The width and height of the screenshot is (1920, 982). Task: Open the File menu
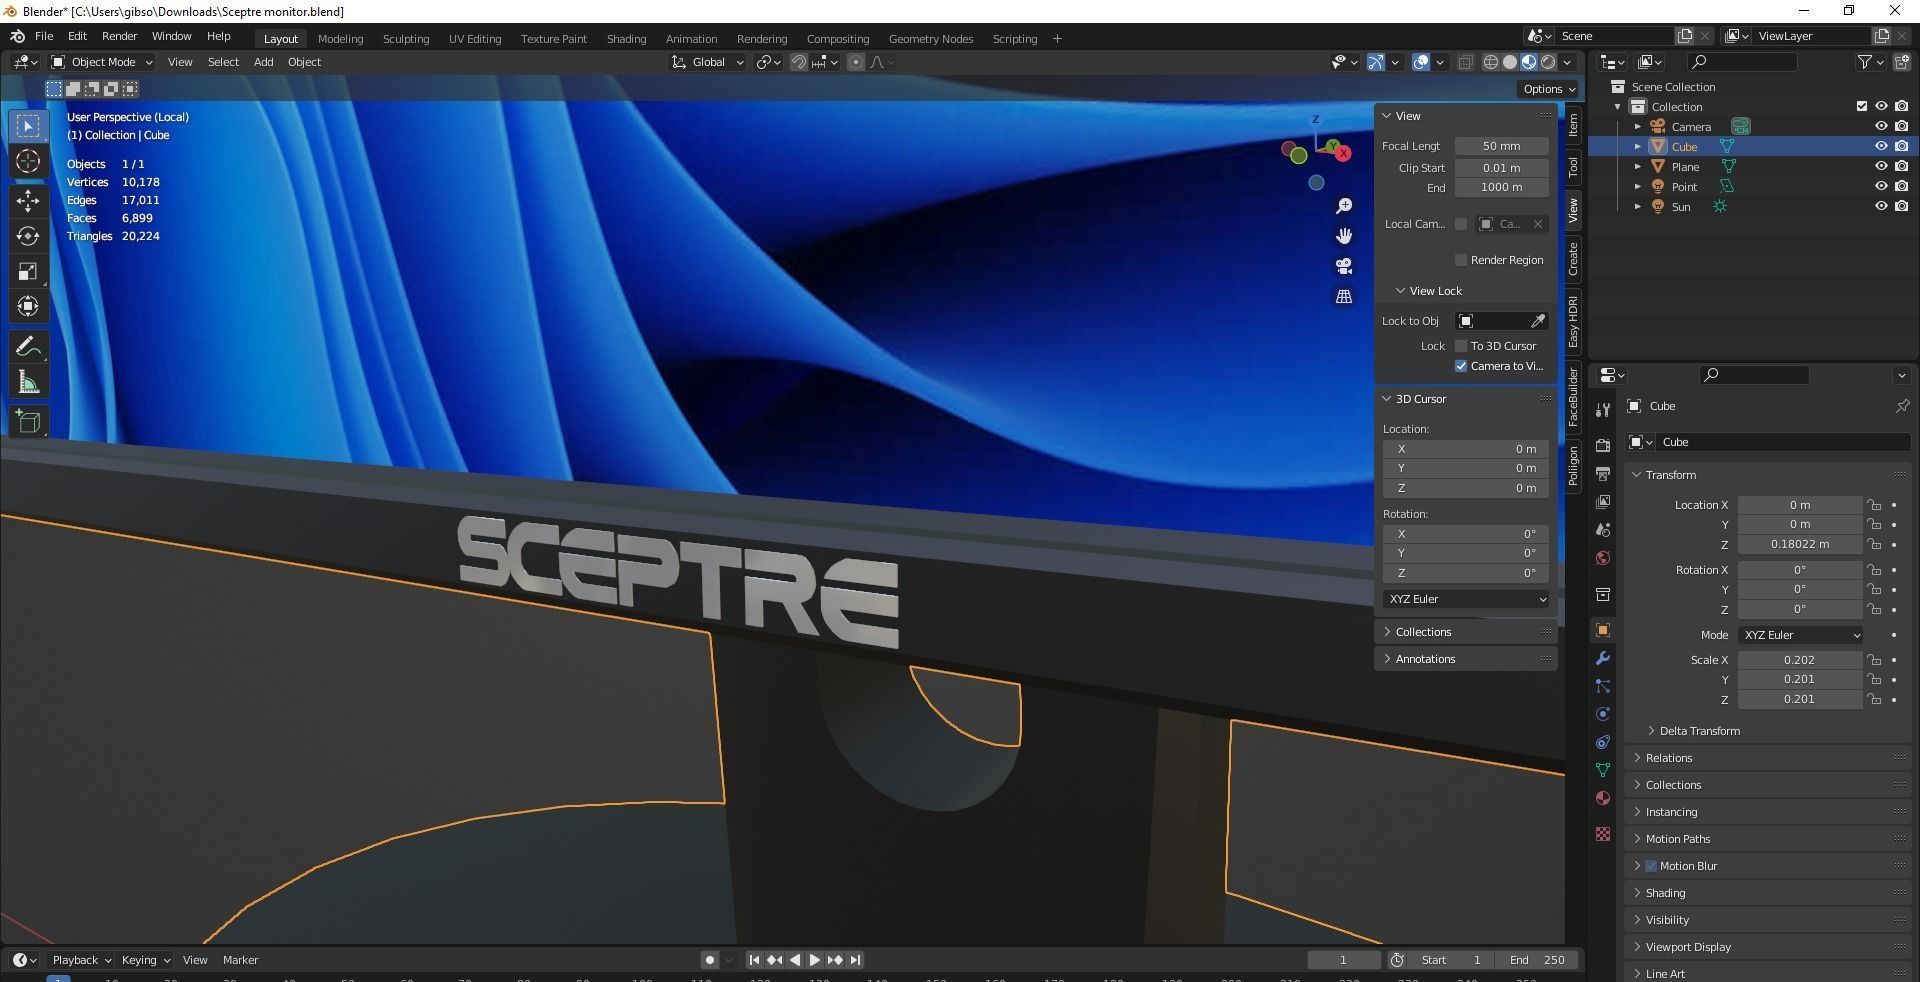[44, 36]
